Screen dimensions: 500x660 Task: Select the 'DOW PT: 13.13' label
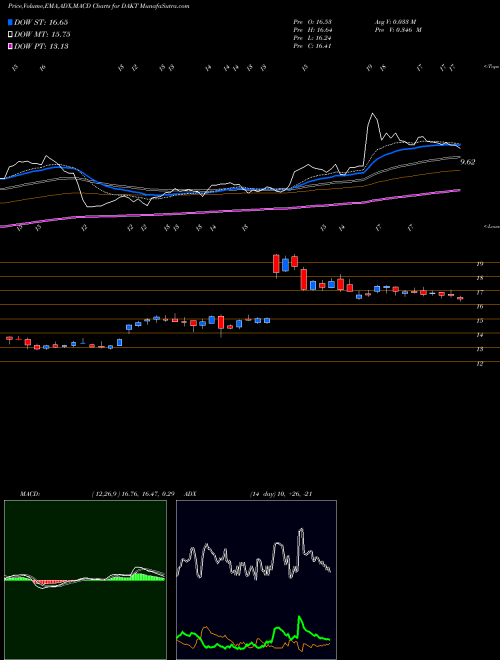[x=41, y=46]
